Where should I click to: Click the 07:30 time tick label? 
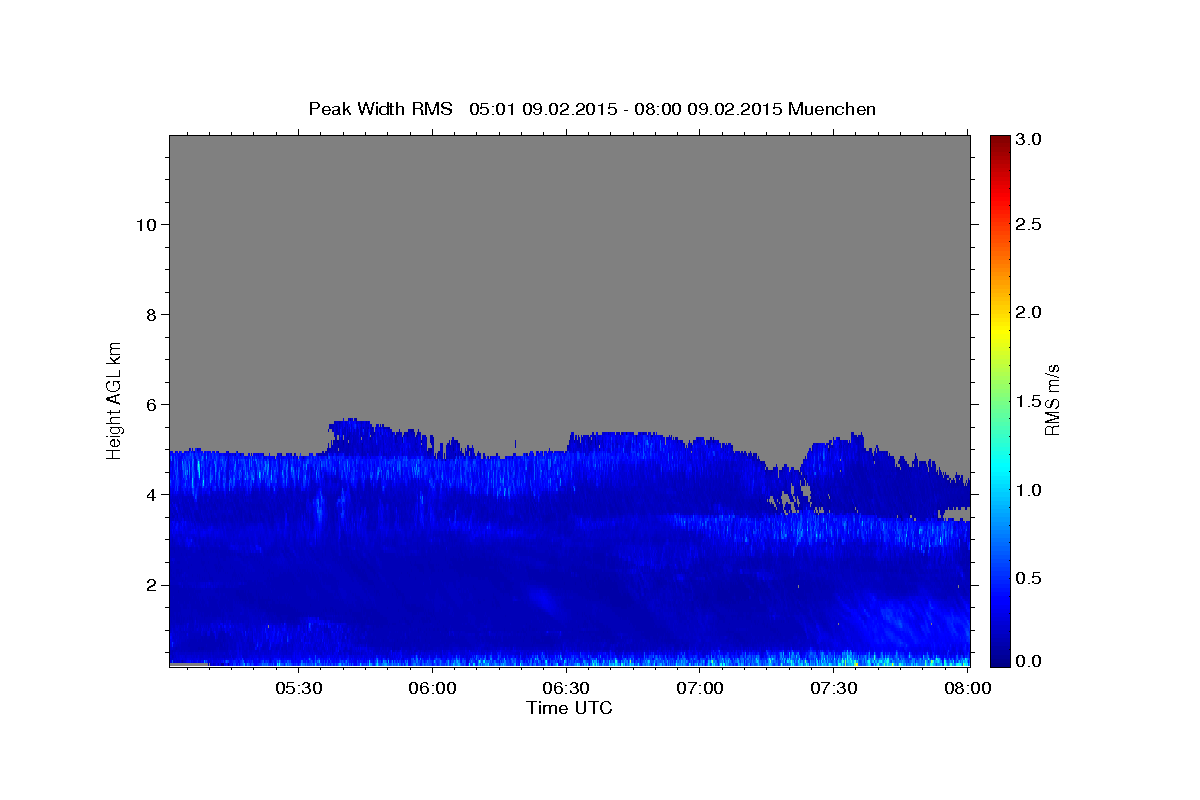point(834,688)
